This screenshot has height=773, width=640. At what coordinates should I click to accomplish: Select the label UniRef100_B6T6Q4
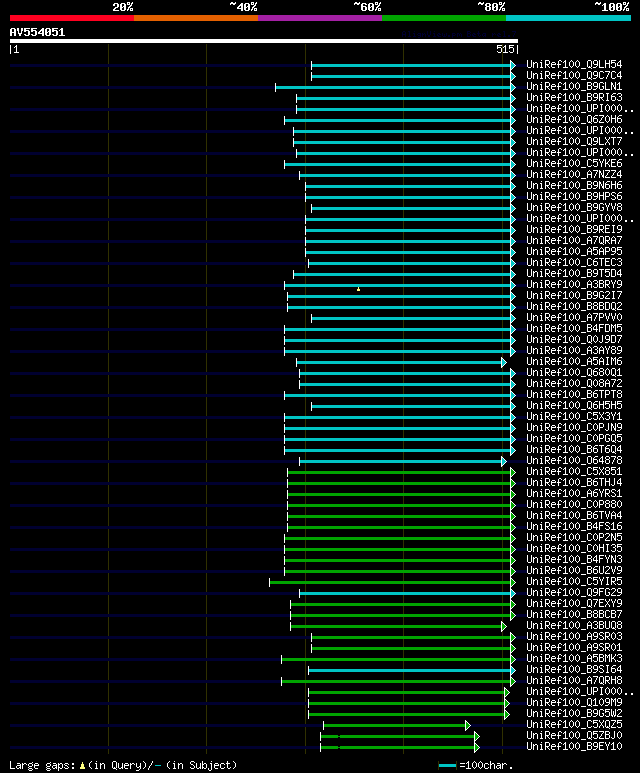(574, 450)
